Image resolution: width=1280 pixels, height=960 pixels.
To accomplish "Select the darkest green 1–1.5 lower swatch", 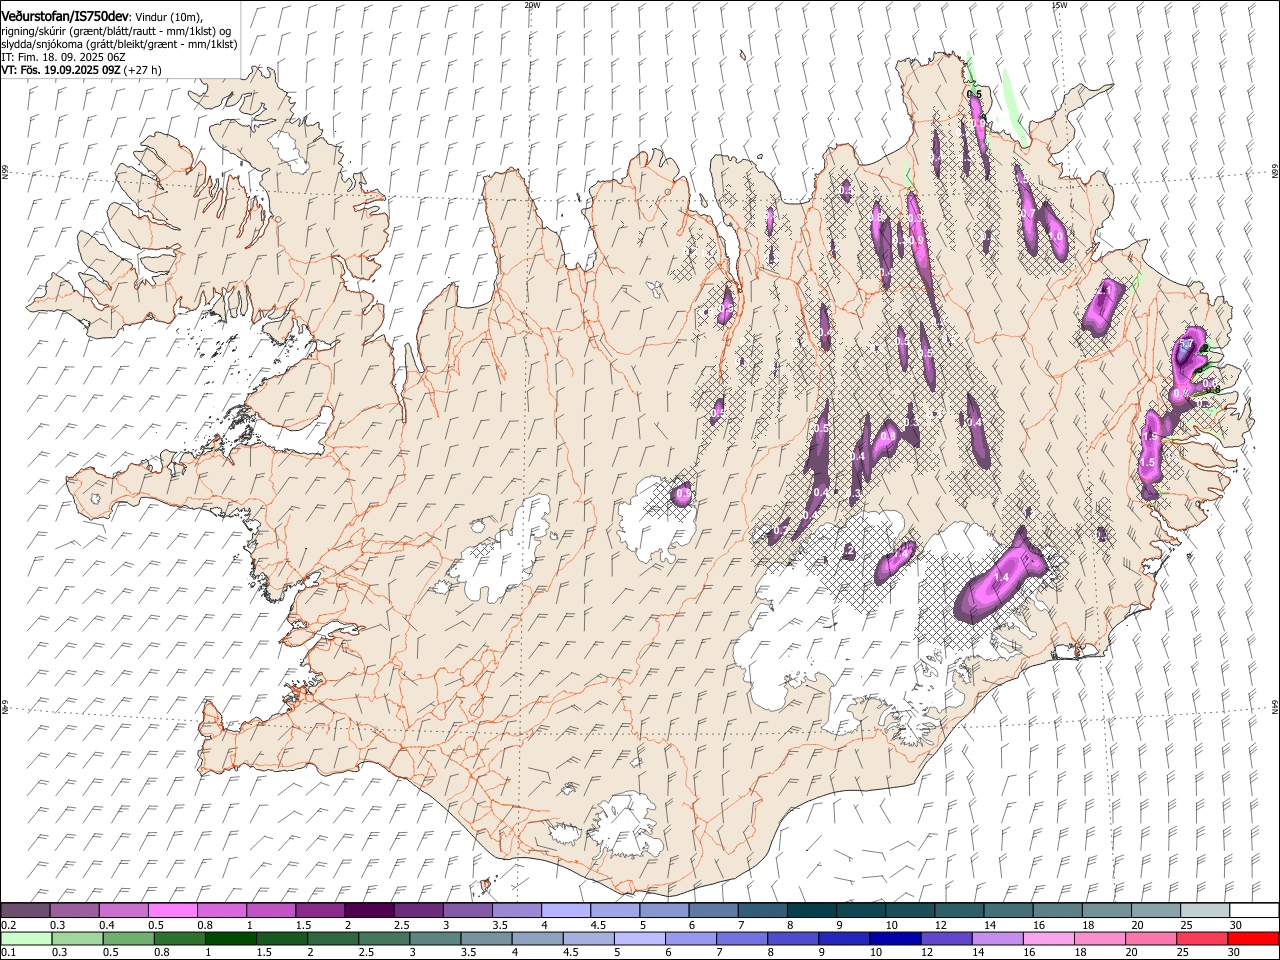I will tap(230, 939).
